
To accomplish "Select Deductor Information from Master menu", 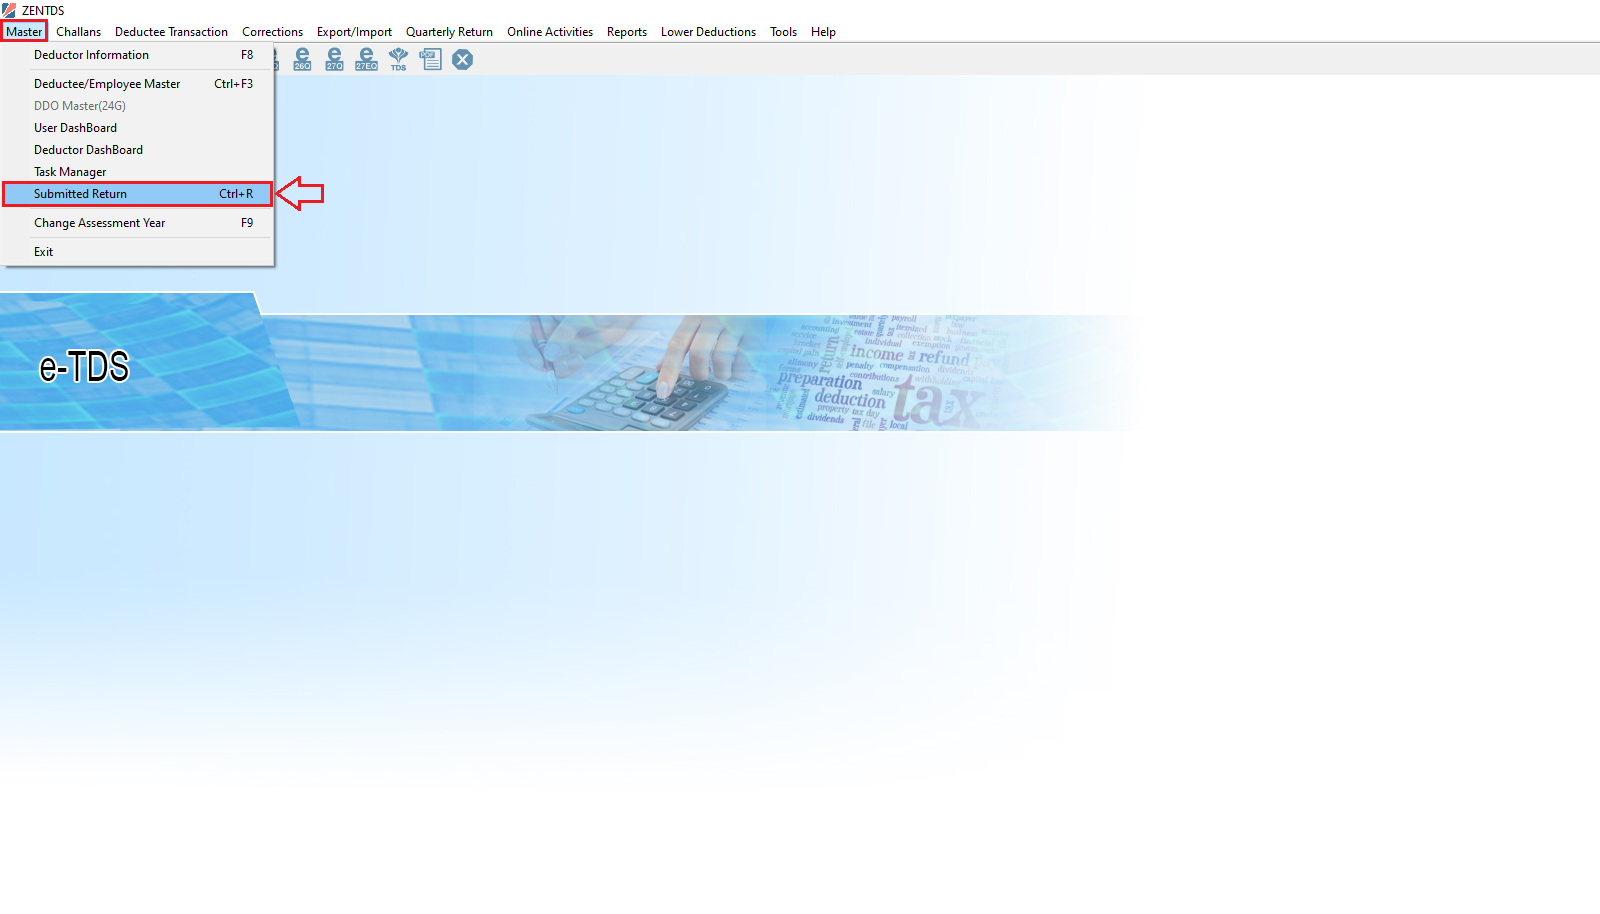I will (x=137, y=55).
